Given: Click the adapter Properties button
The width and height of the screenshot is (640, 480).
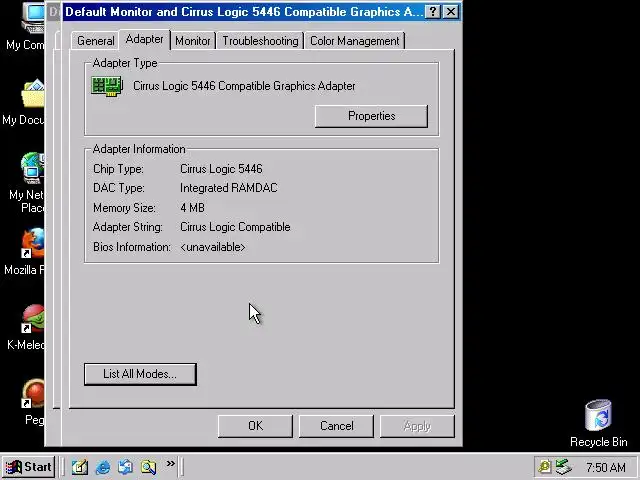Looking at the screenshot, I should pos(371,116).
